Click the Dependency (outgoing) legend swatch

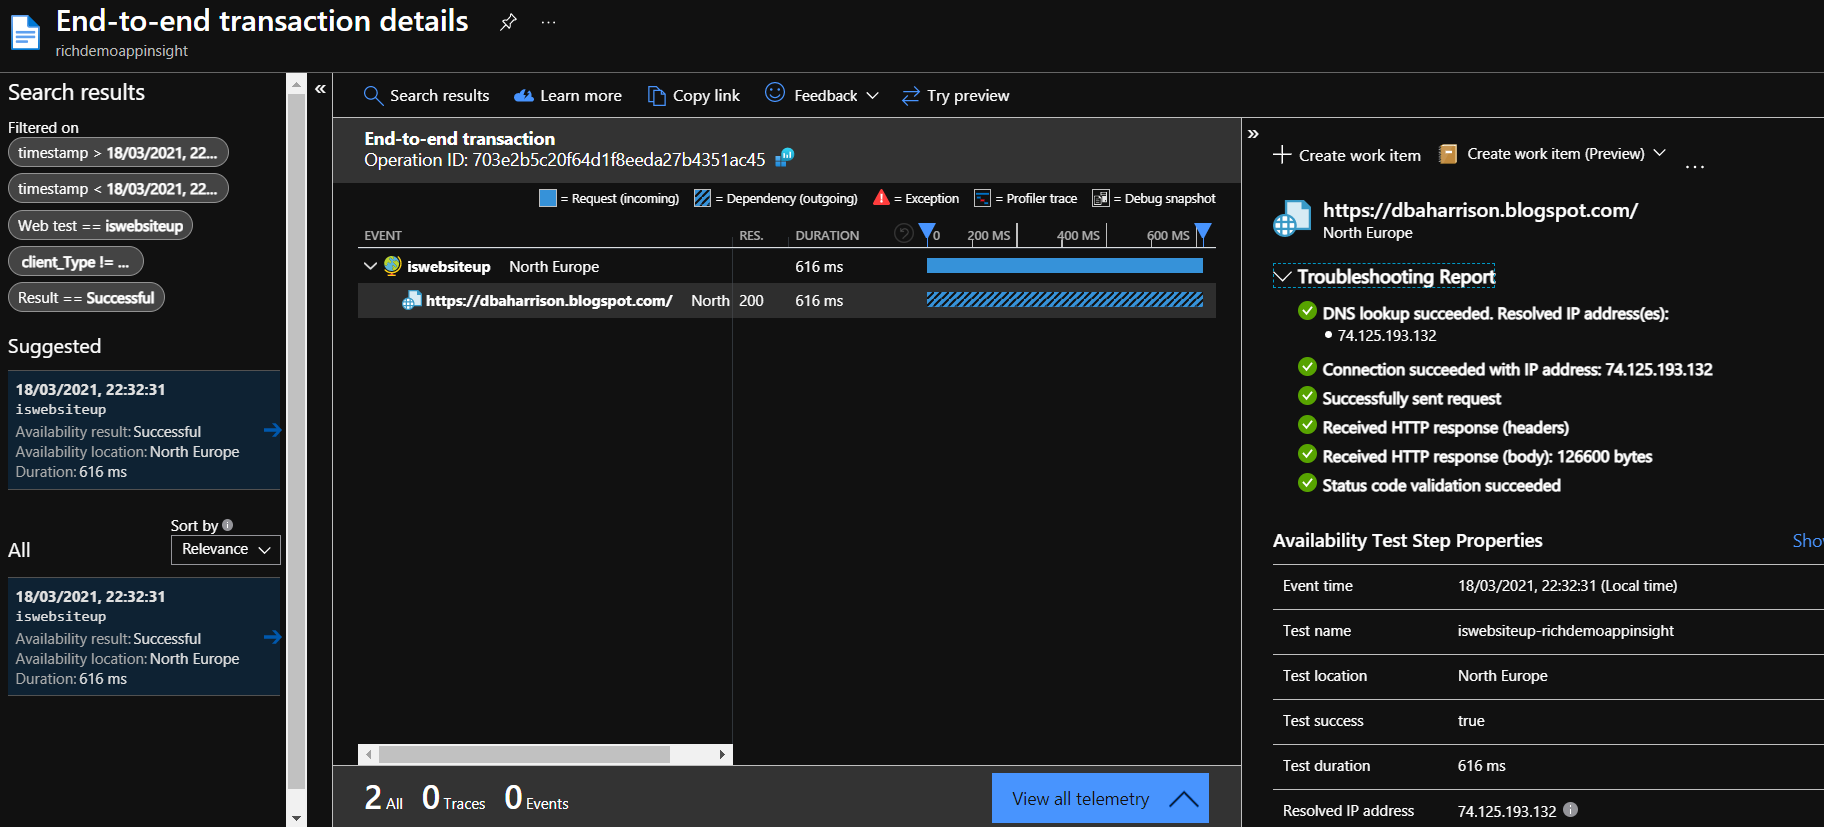click(x=702, y=198)
